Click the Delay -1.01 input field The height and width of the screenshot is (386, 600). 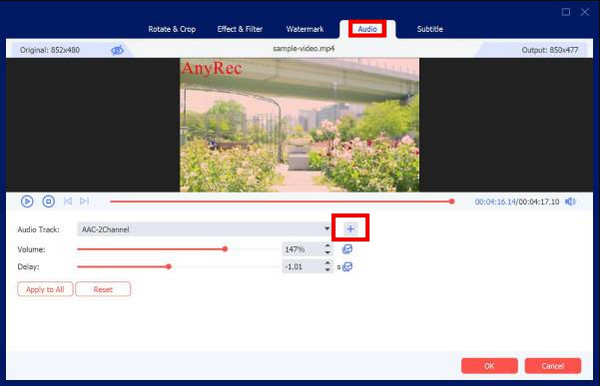[x=303, y=267]
